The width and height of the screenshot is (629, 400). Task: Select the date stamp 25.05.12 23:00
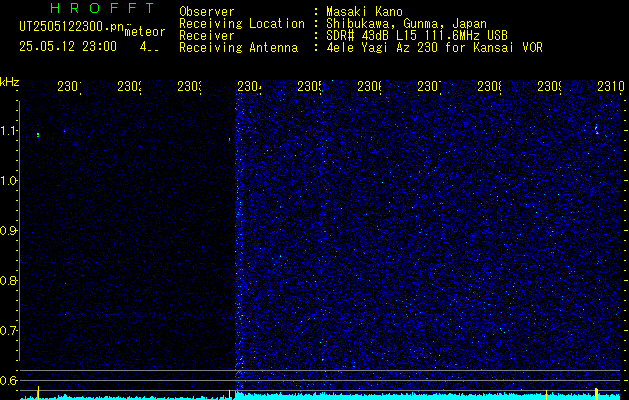click(68, 47)
